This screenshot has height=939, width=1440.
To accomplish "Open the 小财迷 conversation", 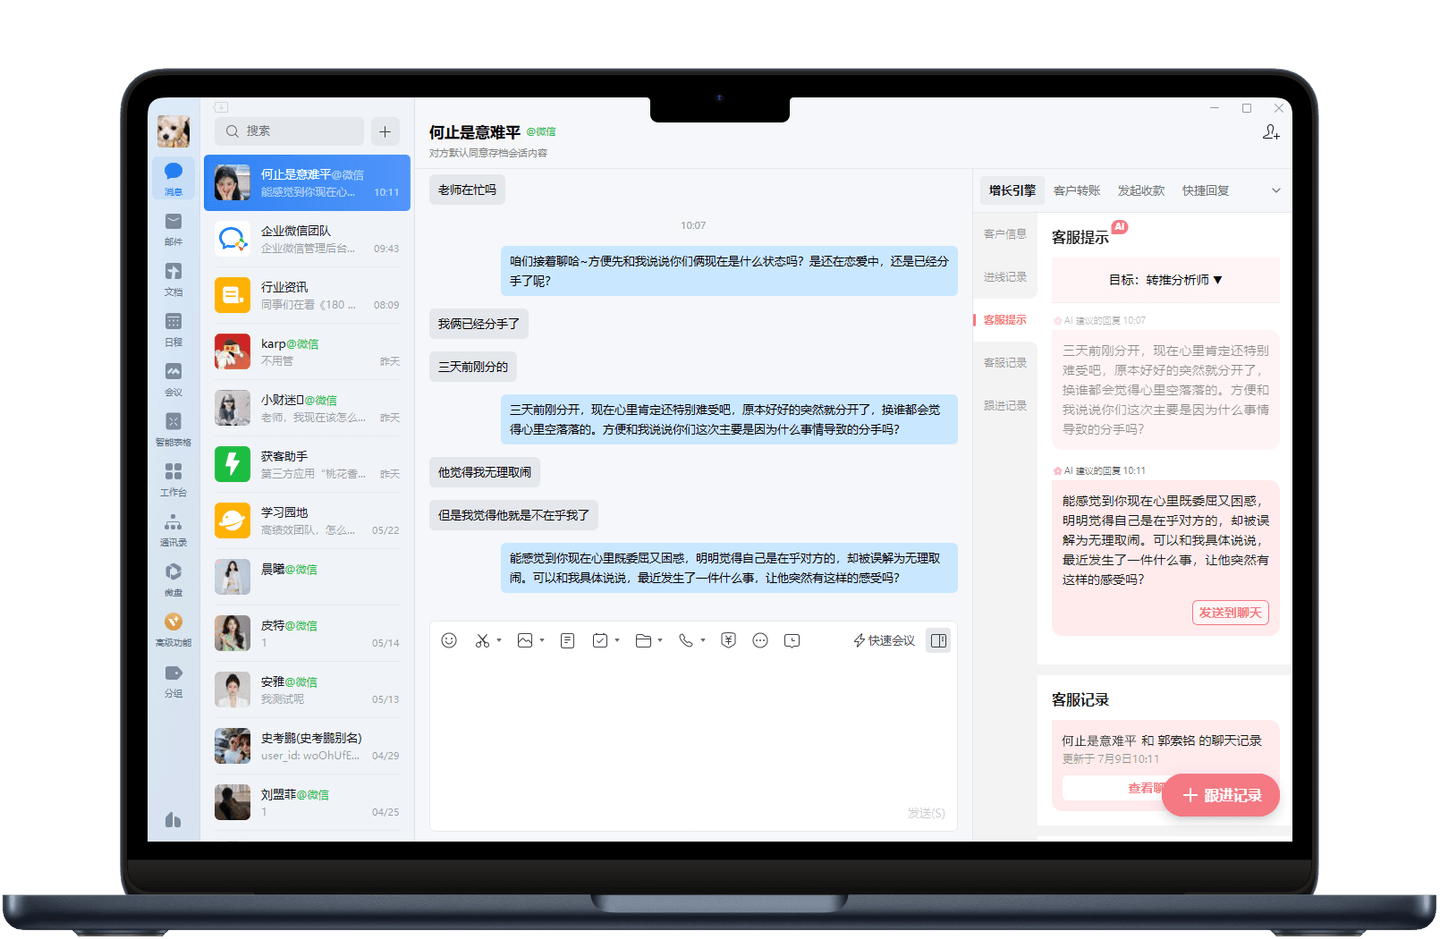I will coord(307,408).
